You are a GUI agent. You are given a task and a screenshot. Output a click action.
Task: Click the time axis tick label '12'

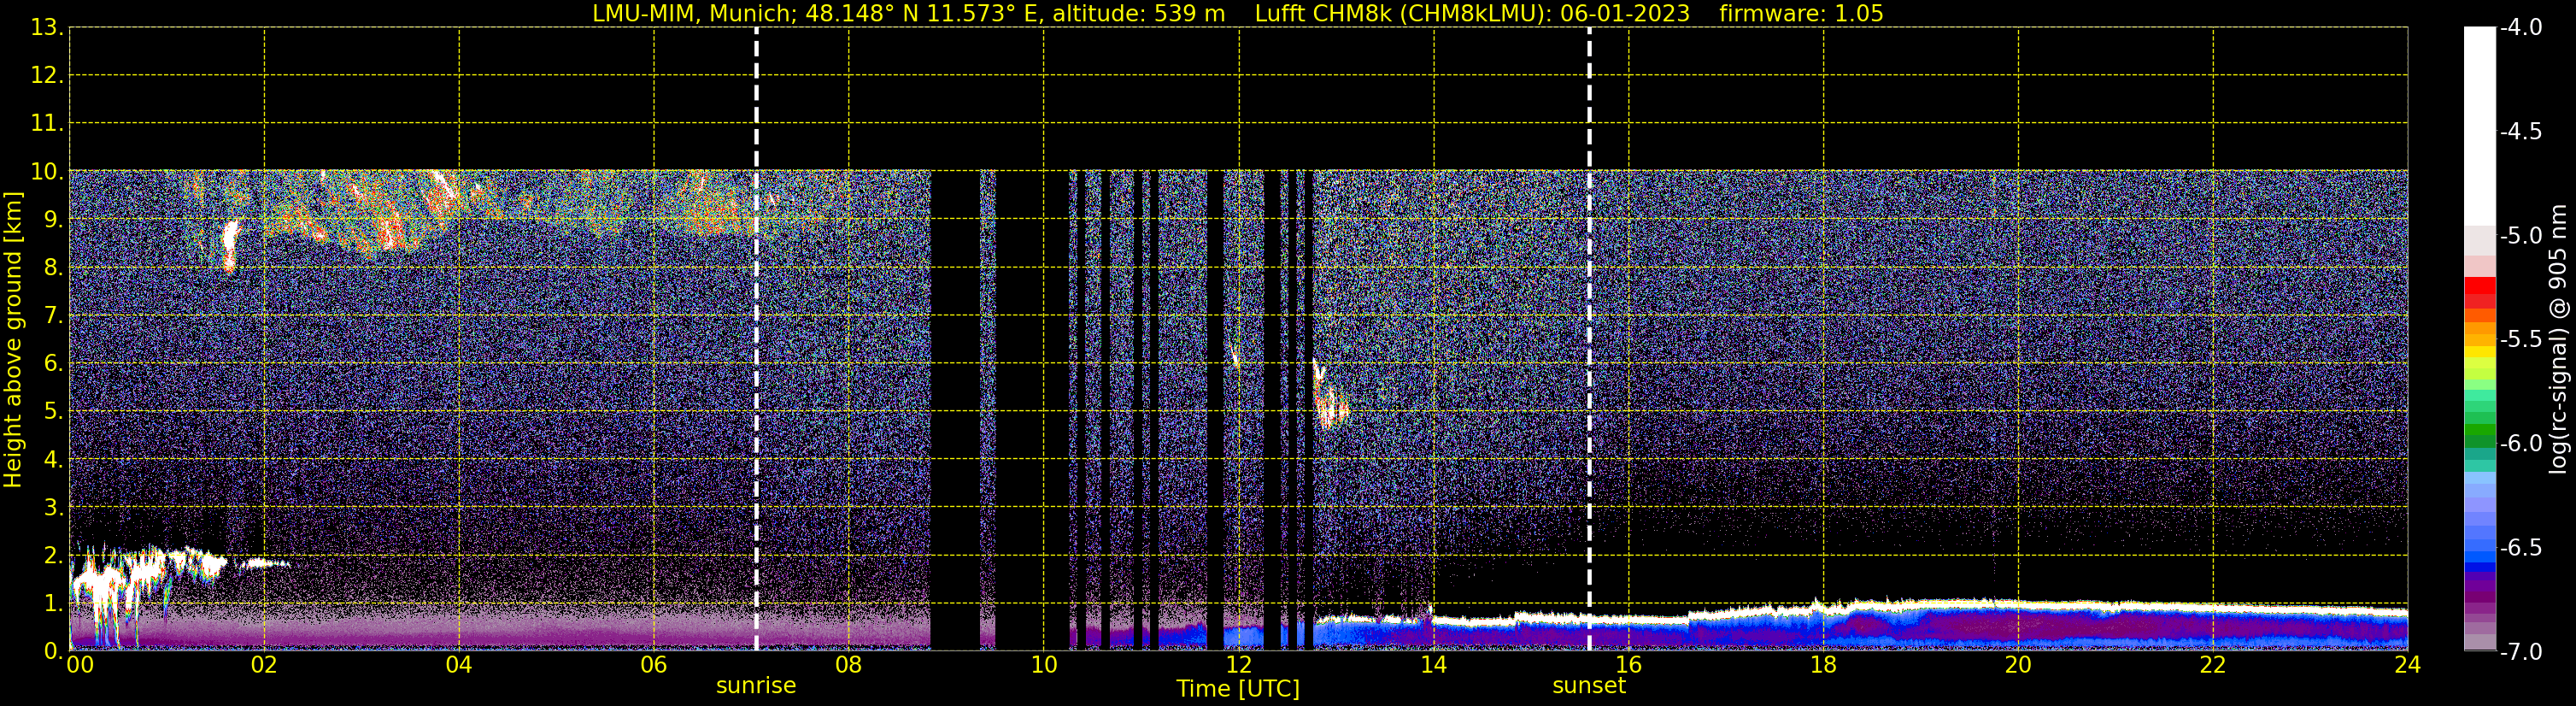(x=1239, y=665)
